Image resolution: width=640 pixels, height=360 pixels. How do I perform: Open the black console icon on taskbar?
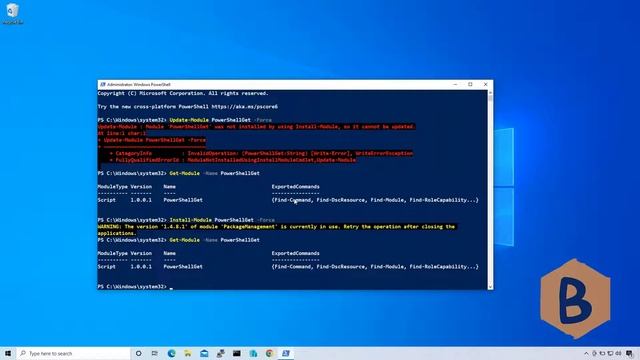pyautogui.click(x=237, y=353)
